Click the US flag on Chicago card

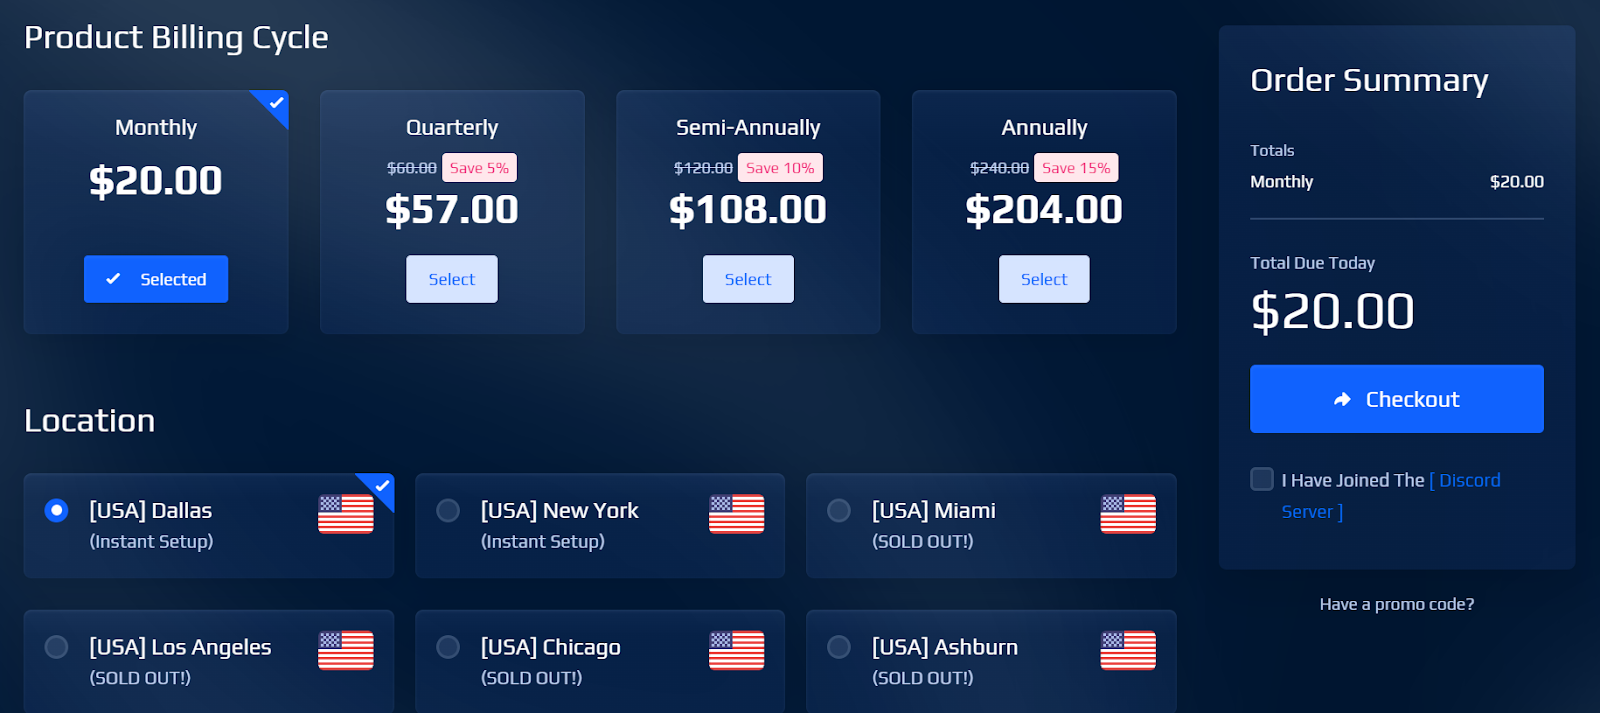tap(737, 650)
